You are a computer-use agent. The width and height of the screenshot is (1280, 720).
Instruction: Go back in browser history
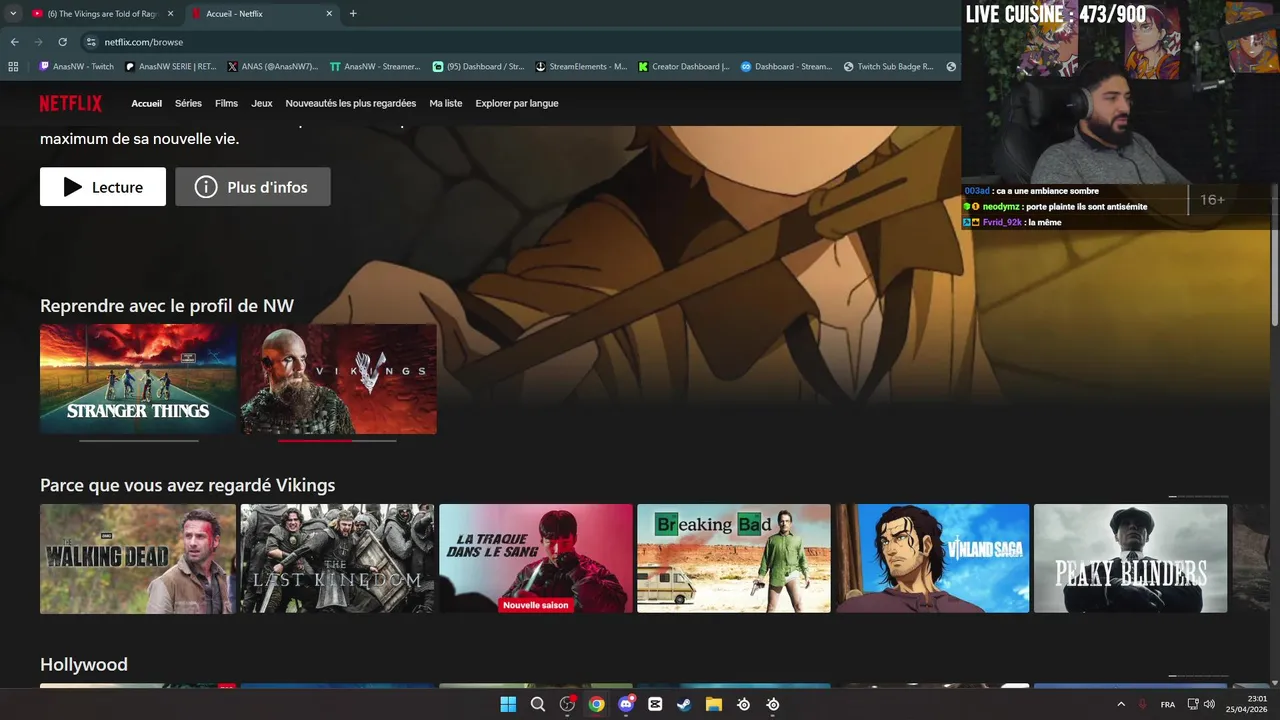(x=14, y=42)
